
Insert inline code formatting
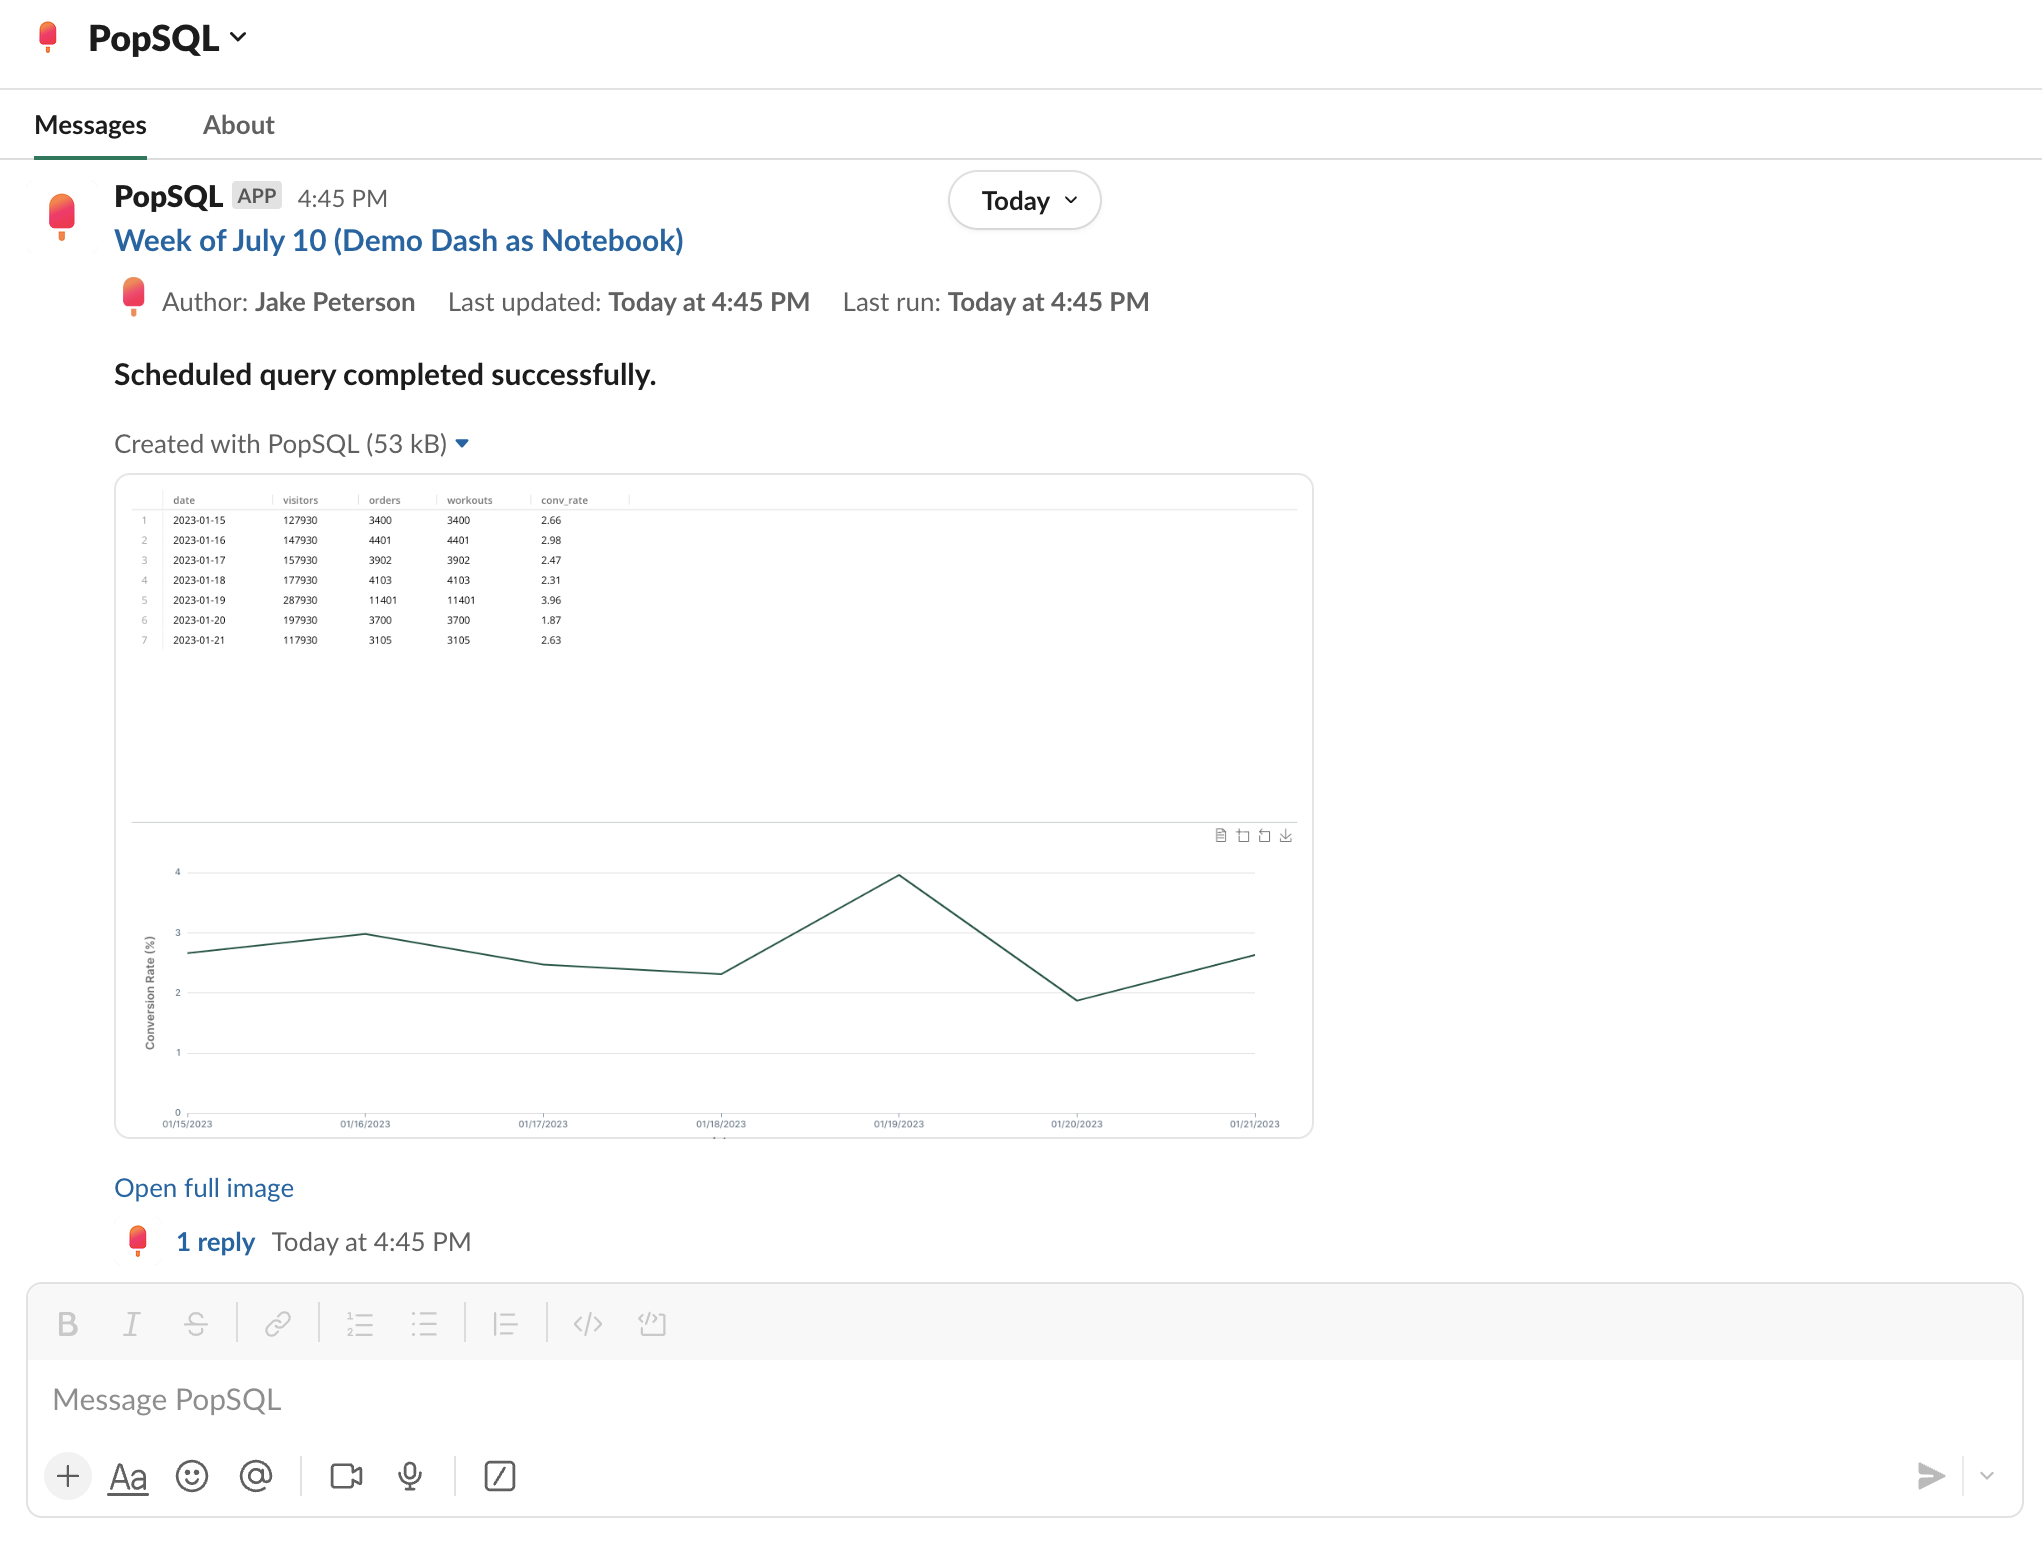(x=588, y=1324)
